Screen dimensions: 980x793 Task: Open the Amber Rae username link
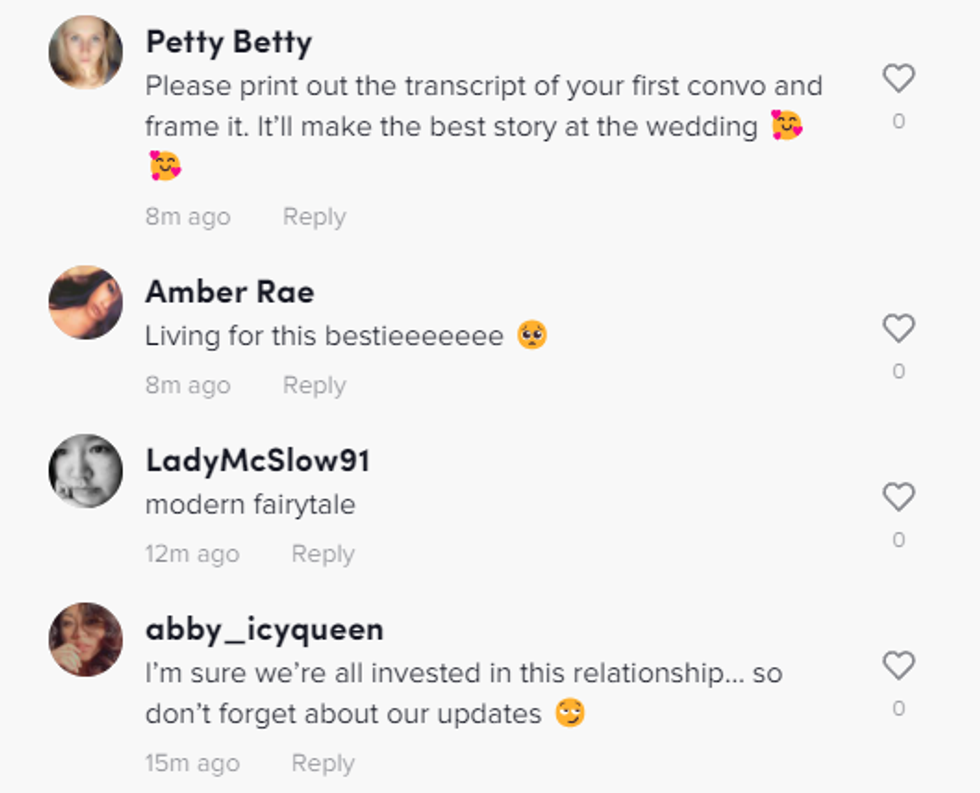click(229, 292)
